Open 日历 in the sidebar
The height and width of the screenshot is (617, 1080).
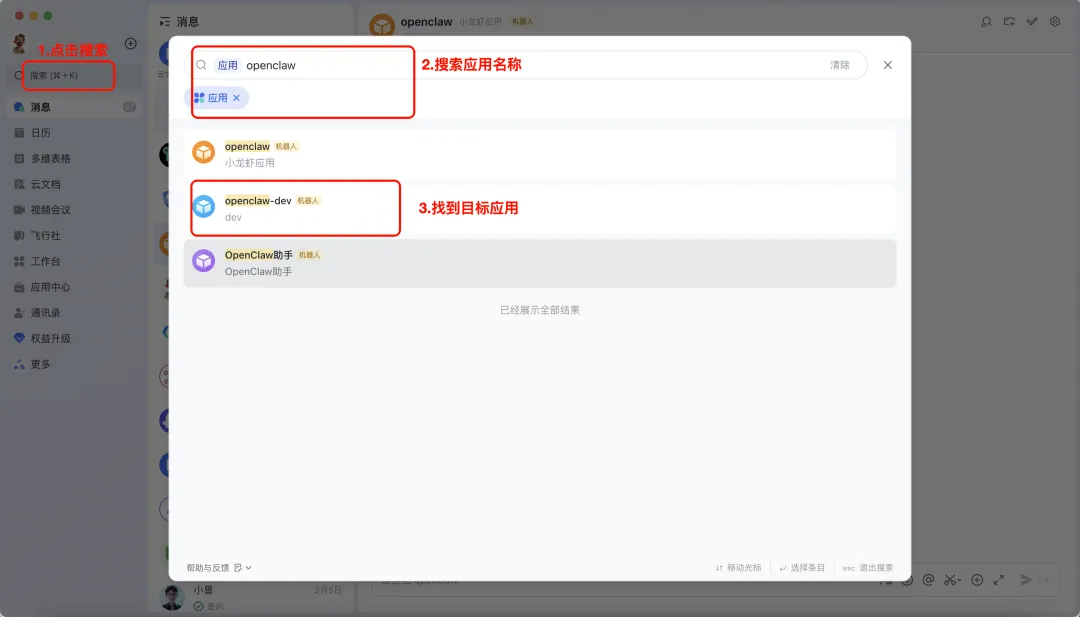(74, 133)
